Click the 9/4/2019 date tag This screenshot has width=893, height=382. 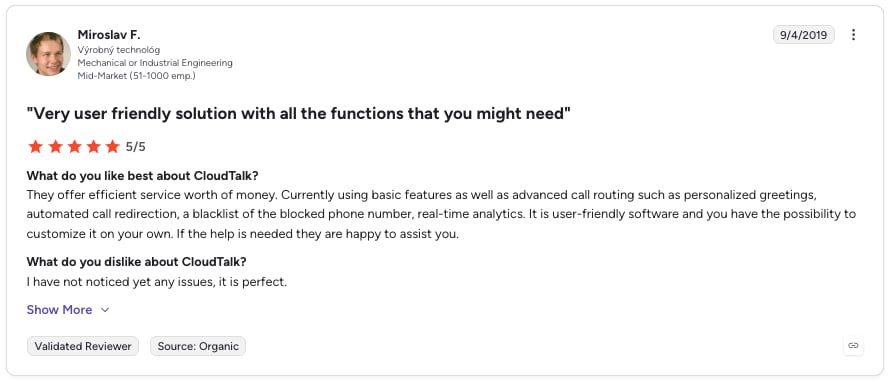[x=804, y=35]
